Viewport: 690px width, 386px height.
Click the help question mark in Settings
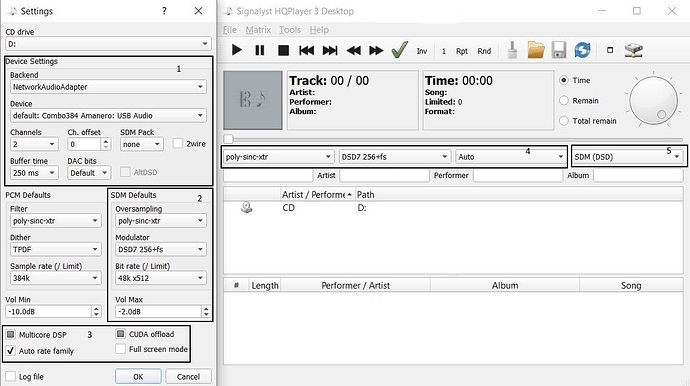(164, 11)
